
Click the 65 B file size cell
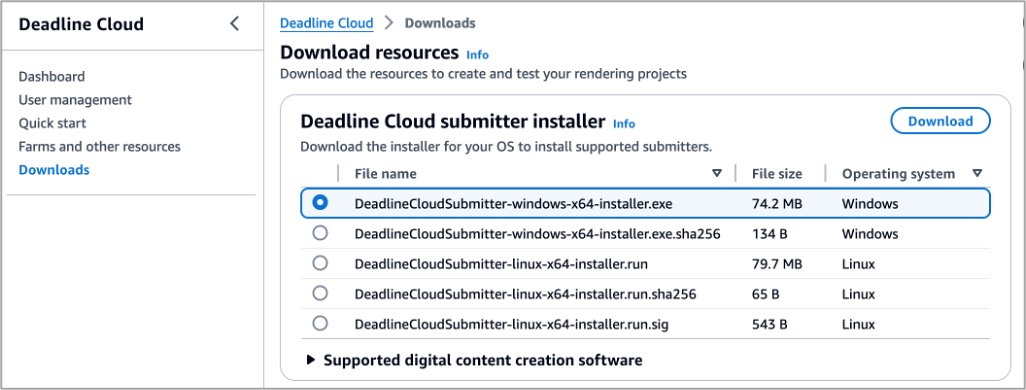pyautogui.click(x=766, y=294)
